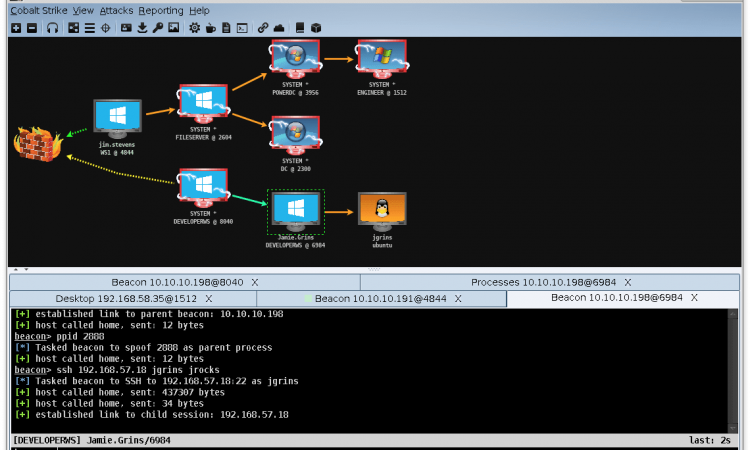The height and width of the screenshot is (450, 750).
Task: Click the 'ppid 2888' command line
Action: [59, 337]
